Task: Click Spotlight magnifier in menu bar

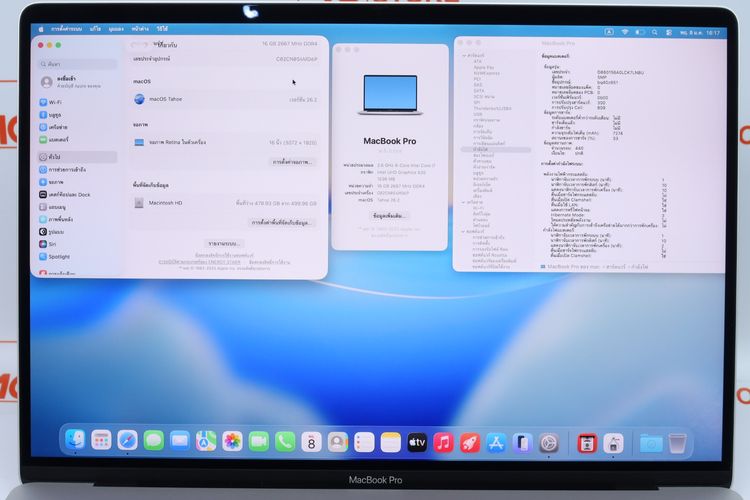Action: 654,33
